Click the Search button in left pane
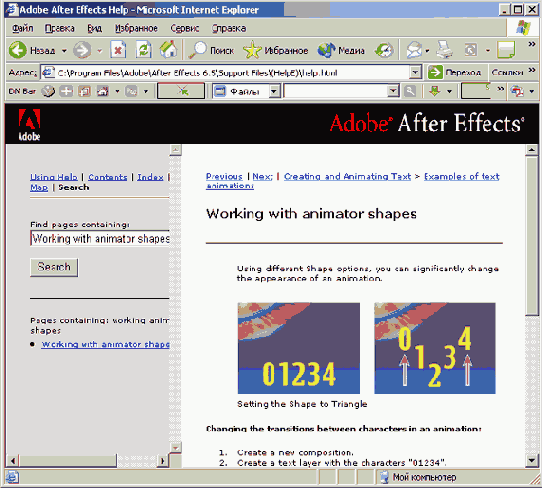The image size is (542, 488). [54, 267]
